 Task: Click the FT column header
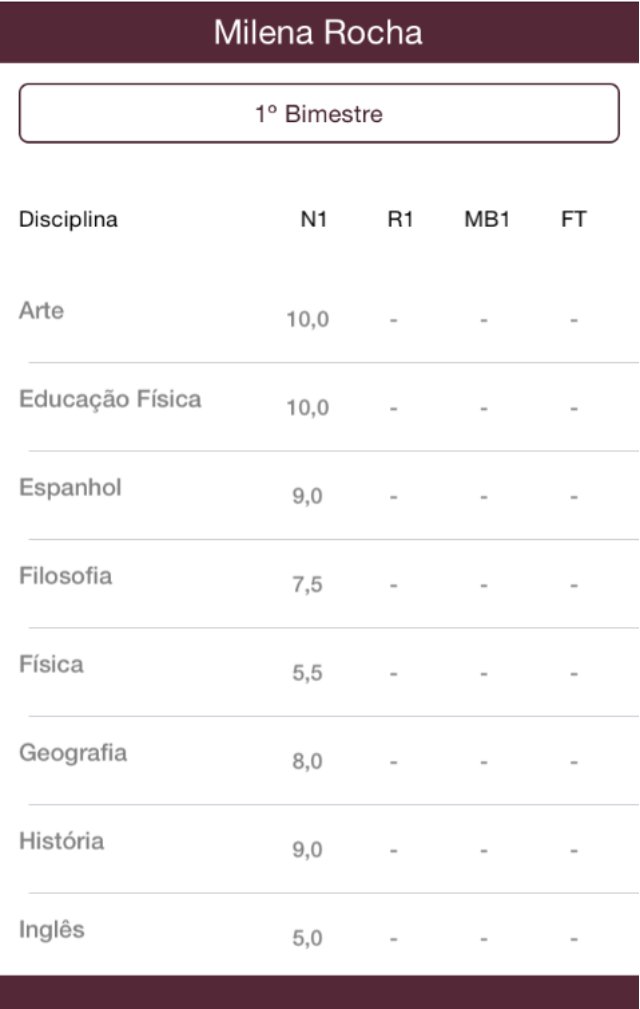tap(574, 220)
